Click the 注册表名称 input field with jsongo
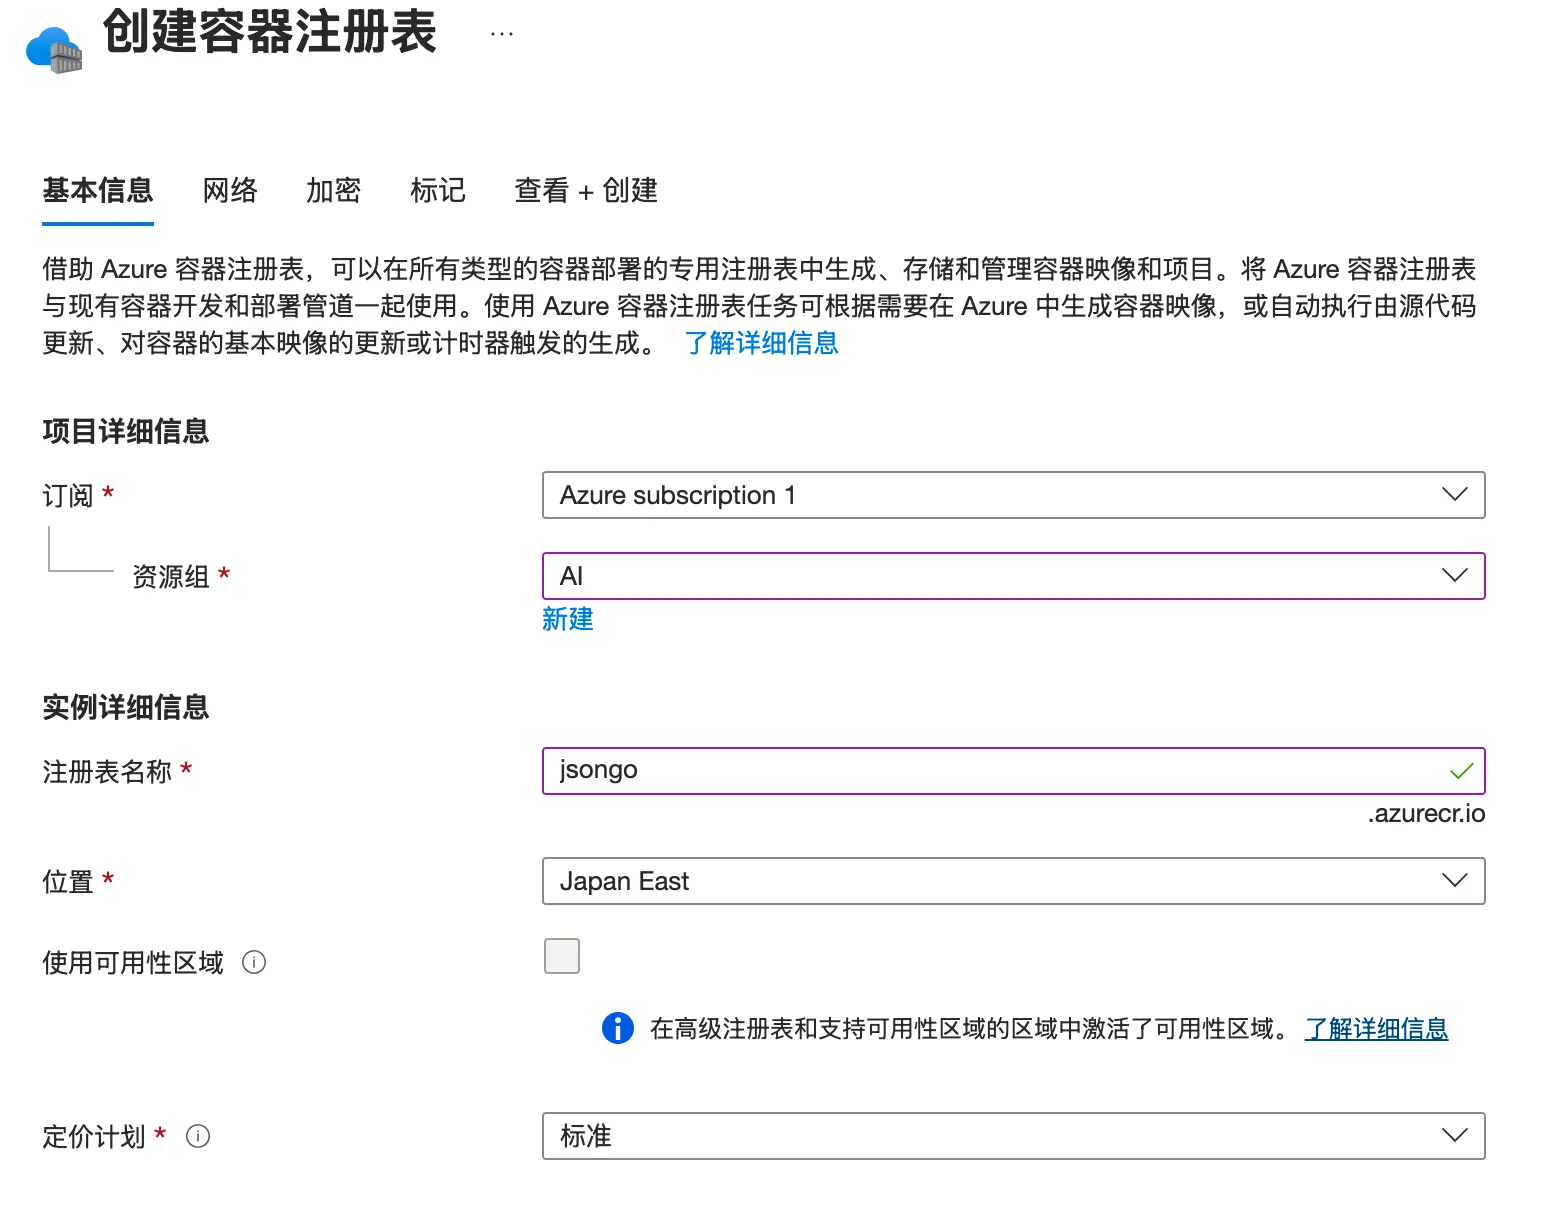 tap(990, 771)
